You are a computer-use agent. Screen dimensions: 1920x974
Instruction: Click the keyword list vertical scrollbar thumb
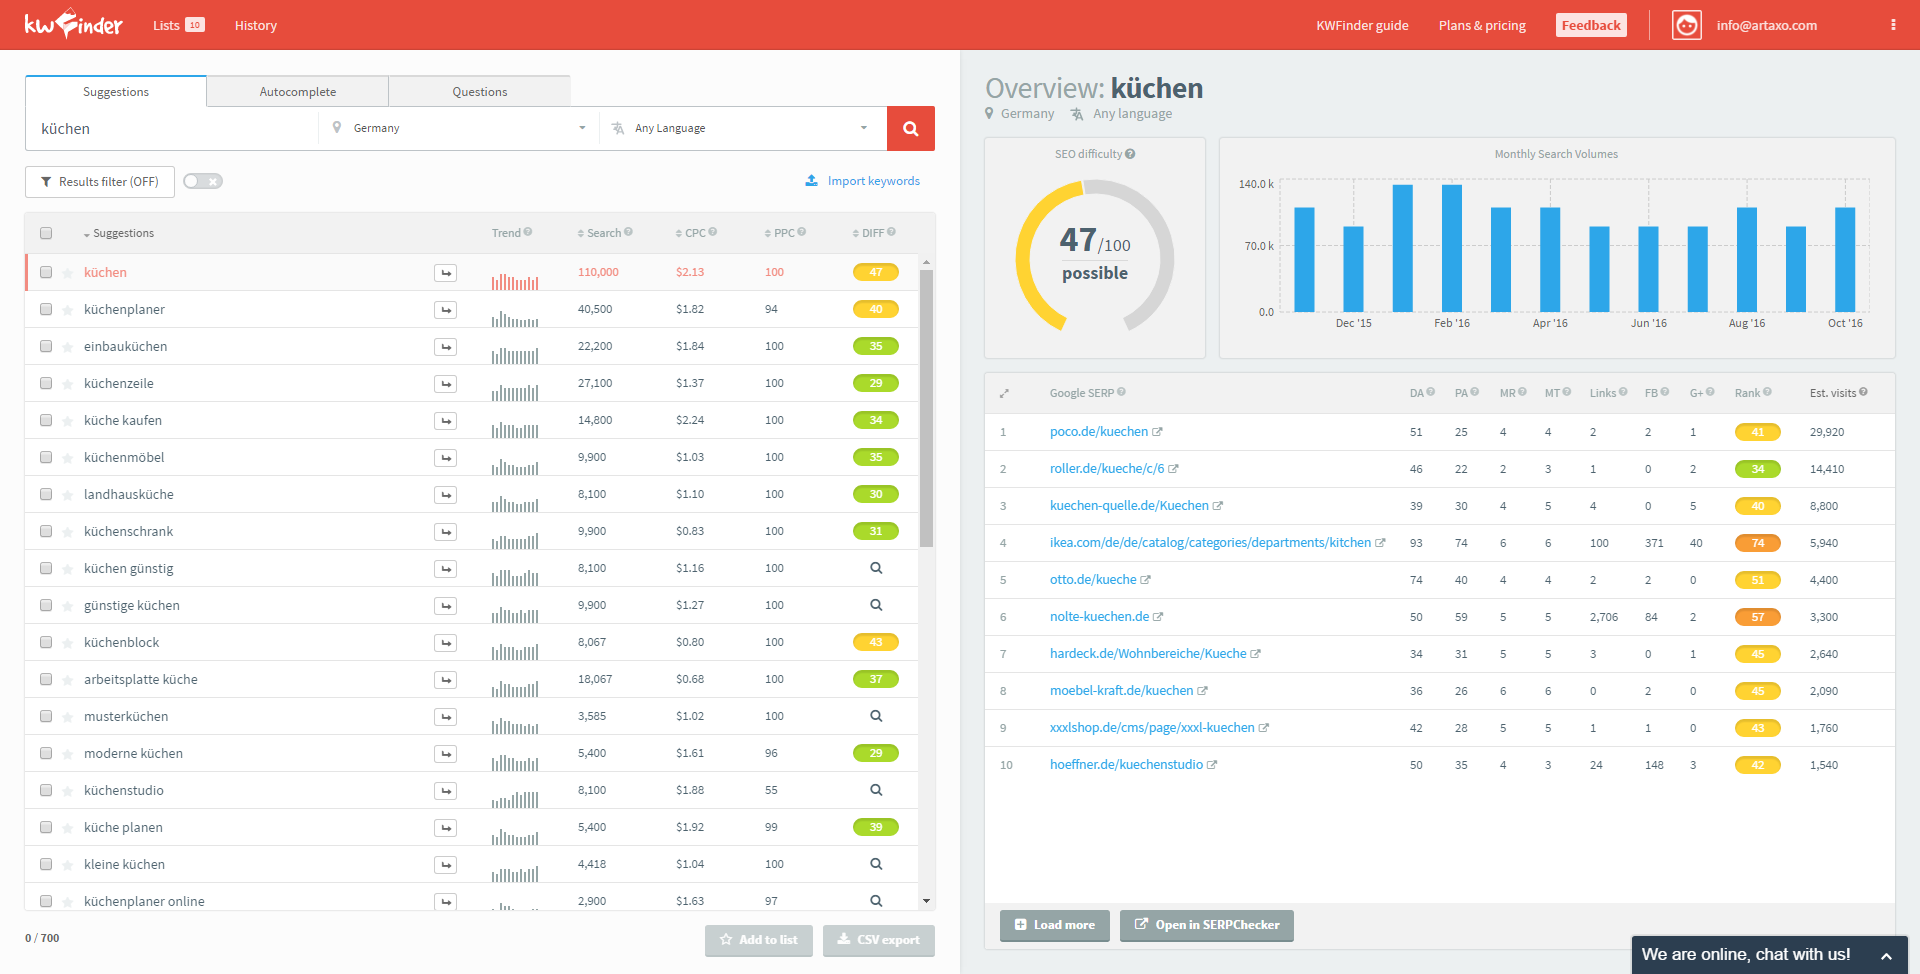[927, 408]
